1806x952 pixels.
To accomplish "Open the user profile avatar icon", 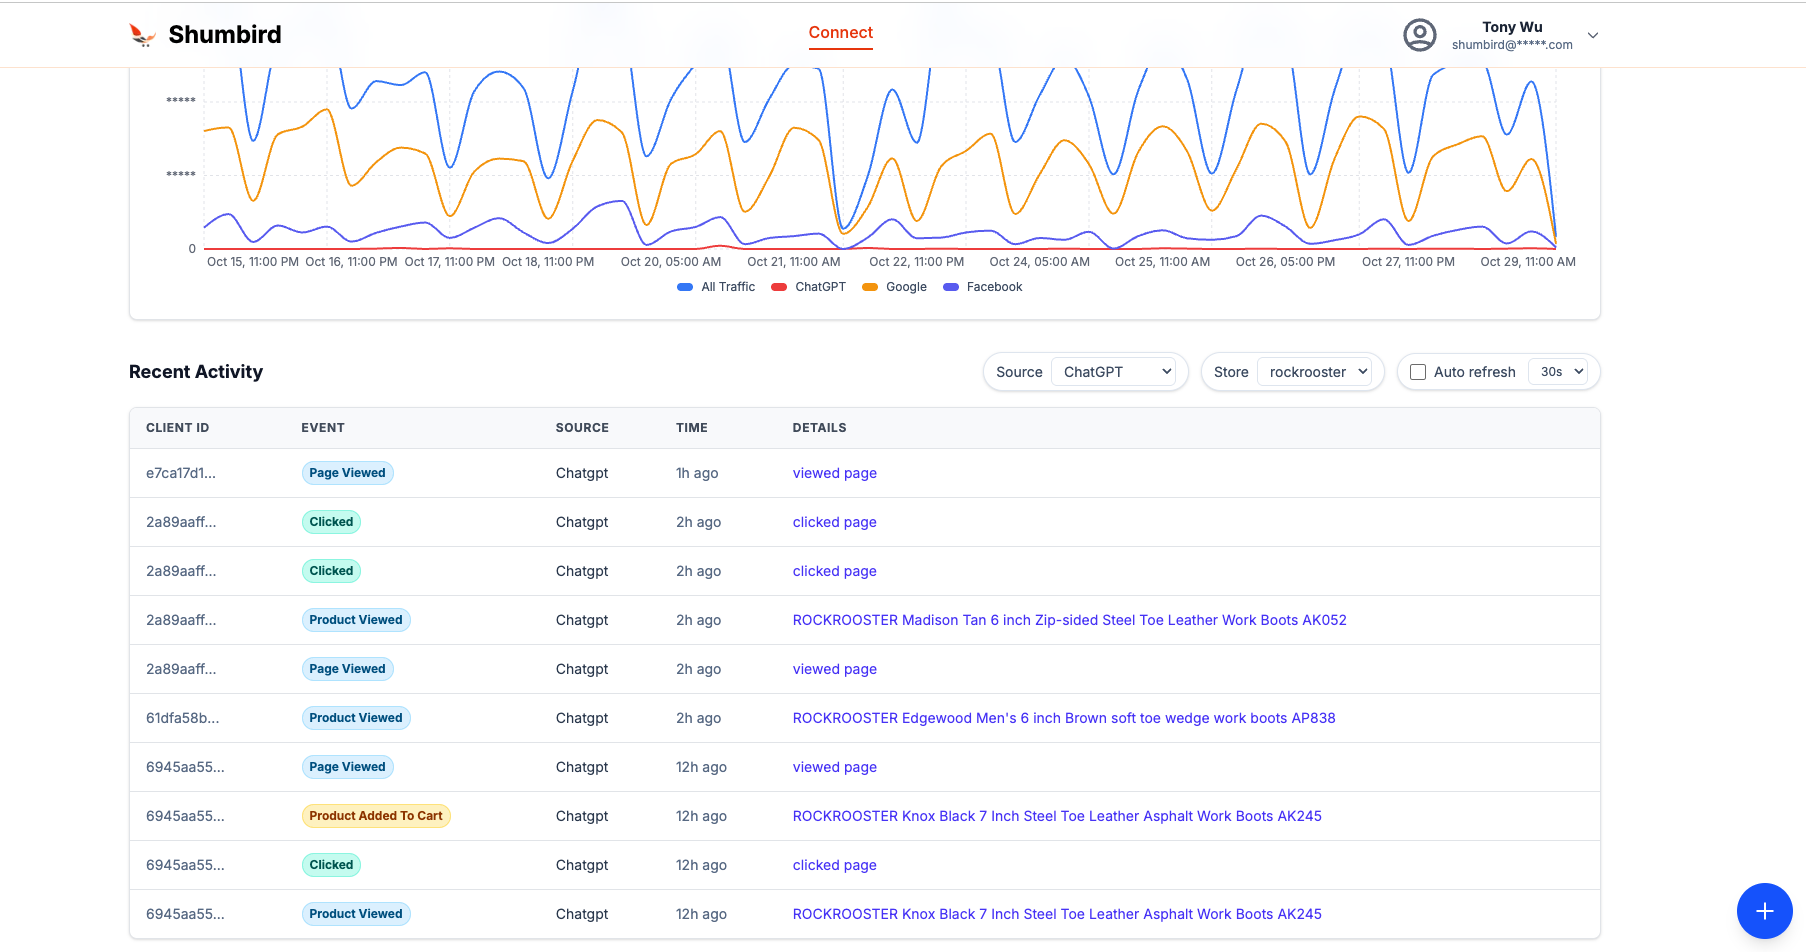I will [x=1419, y=34].
